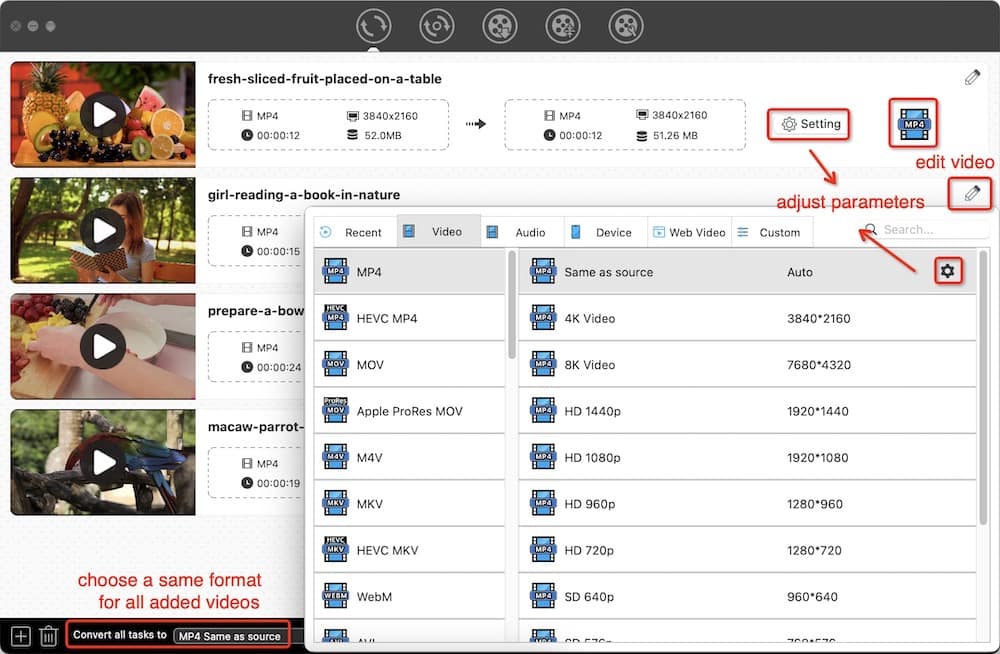Click the trash delete icon

pyautogui.click(x=48, y=635)
